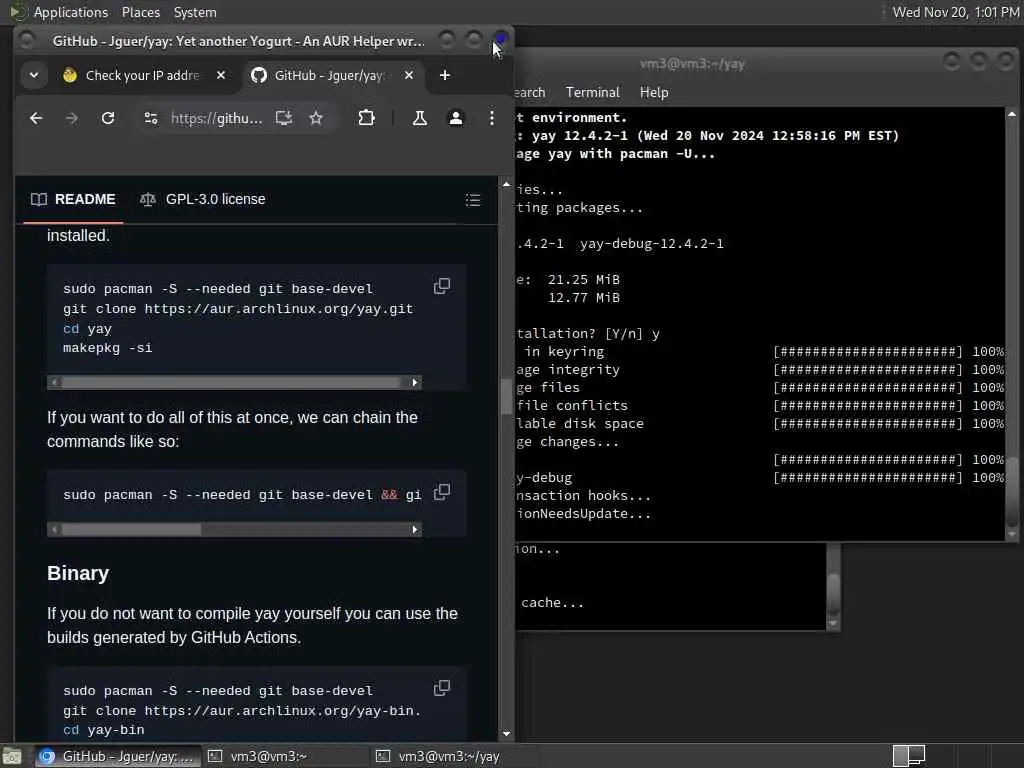This screenshot has width=1024, height=768.
Task: Open the terminal's partially hidden Search menu
Action: [530, 92]
